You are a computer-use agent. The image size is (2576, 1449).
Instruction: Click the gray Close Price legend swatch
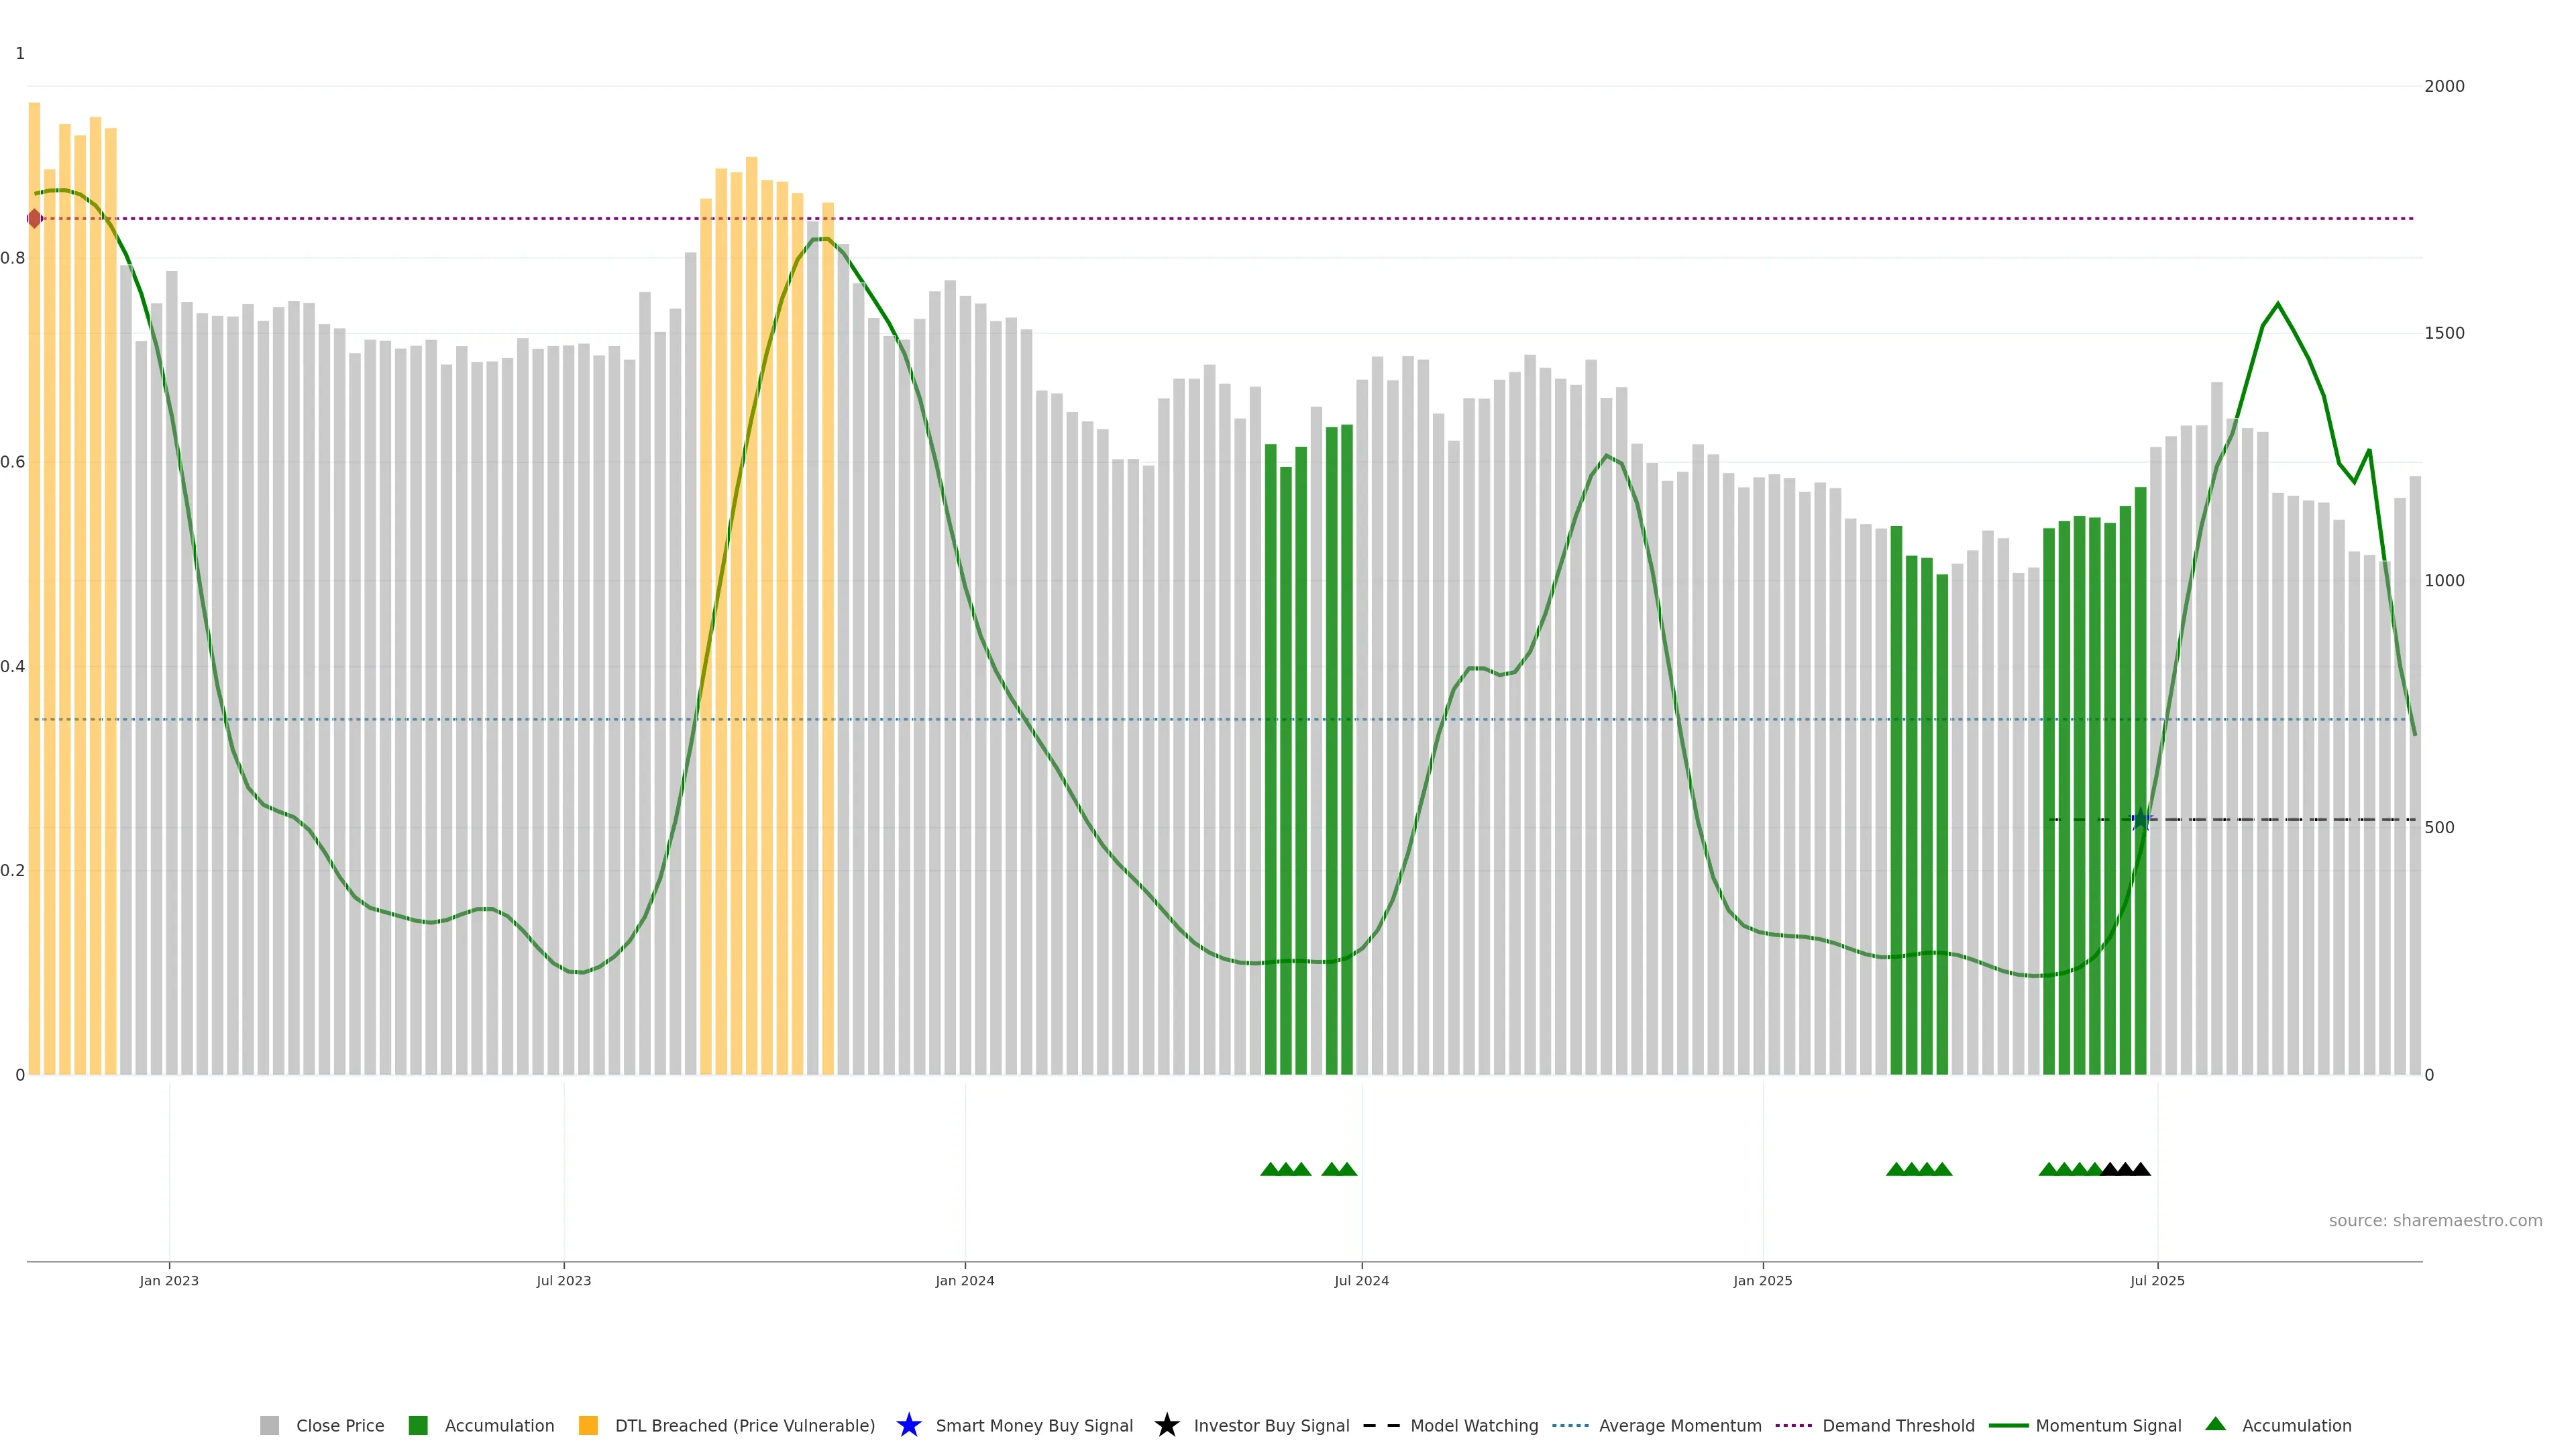click(269, 1425)
